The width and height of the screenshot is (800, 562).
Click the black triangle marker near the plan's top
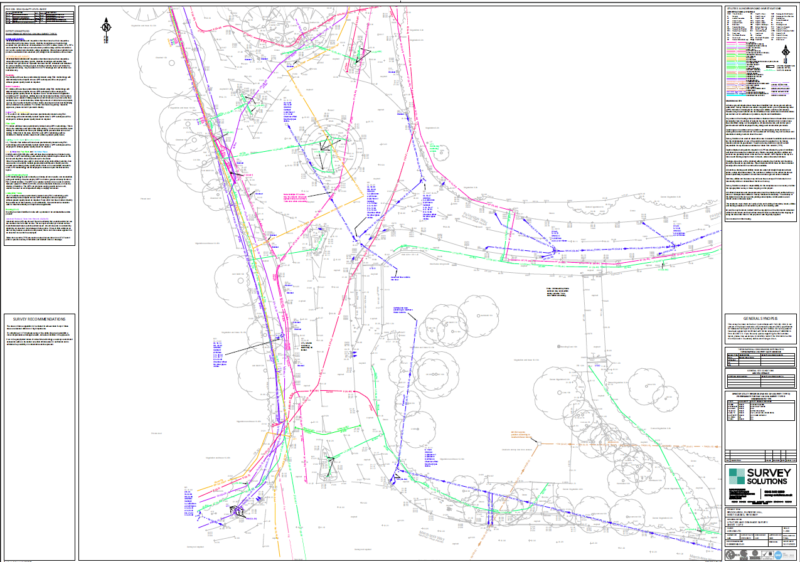click(x=363, y=57)
